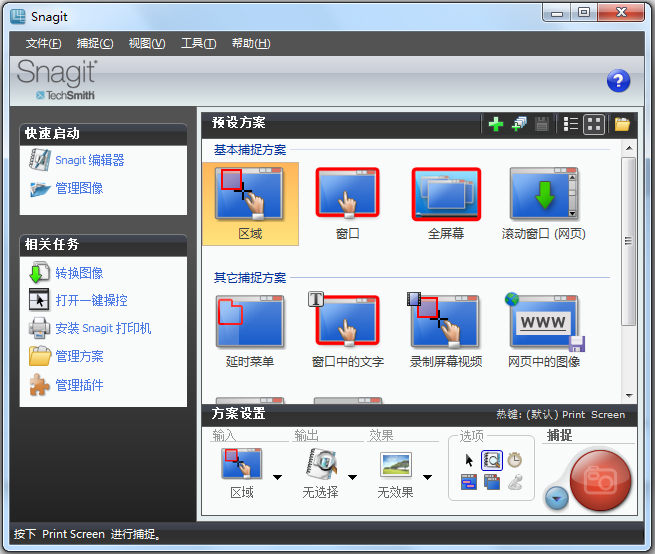Click the green plus add profile icon
Viewport: 655px width, 554px height.
pos(496,124)
